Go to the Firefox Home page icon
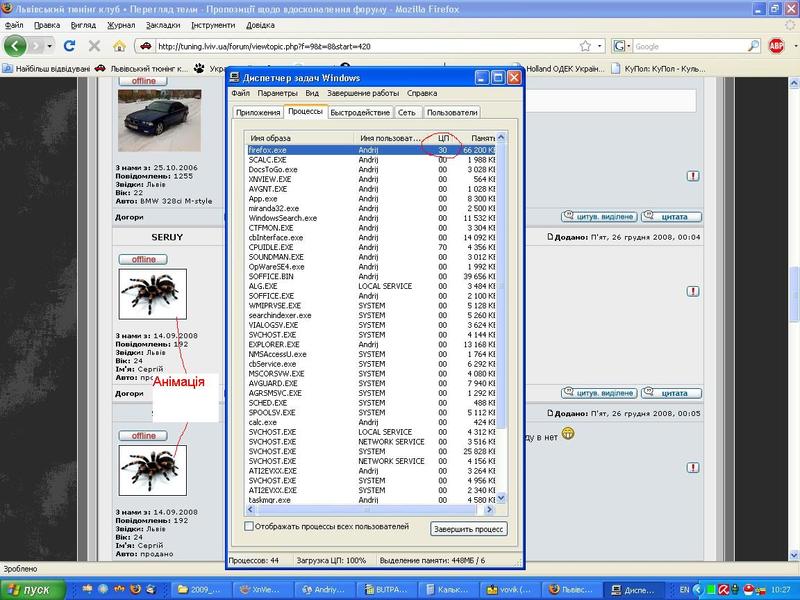This screenshot has height=600, width=800. pyautogui.click(x=119, y=46)
